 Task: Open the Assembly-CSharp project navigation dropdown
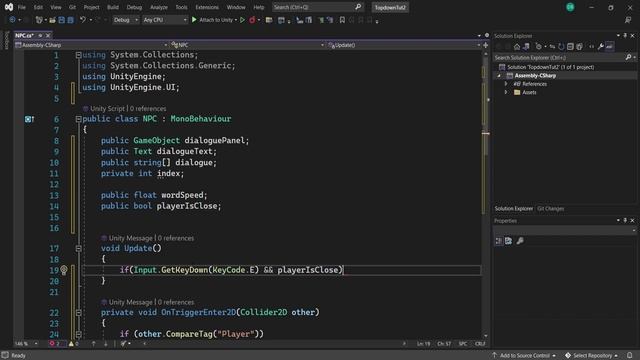point(91,45)
